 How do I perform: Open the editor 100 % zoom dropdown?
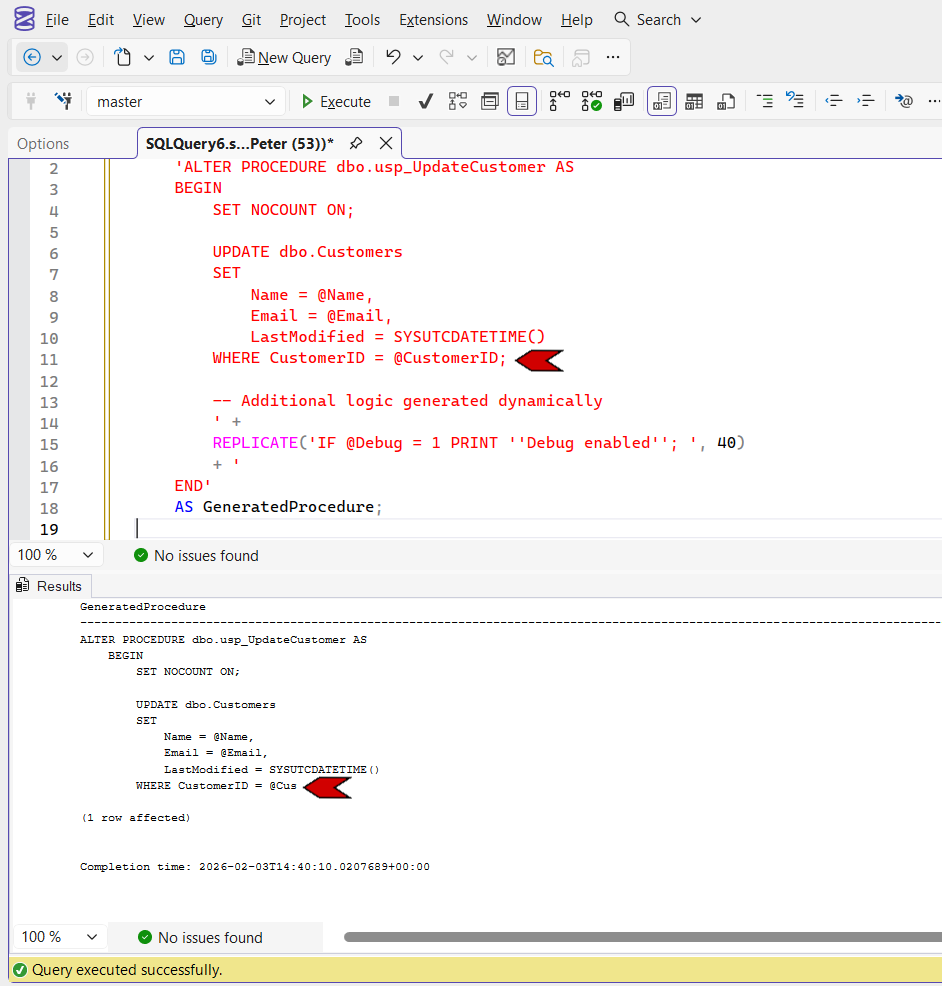click(x=87, y=555)
